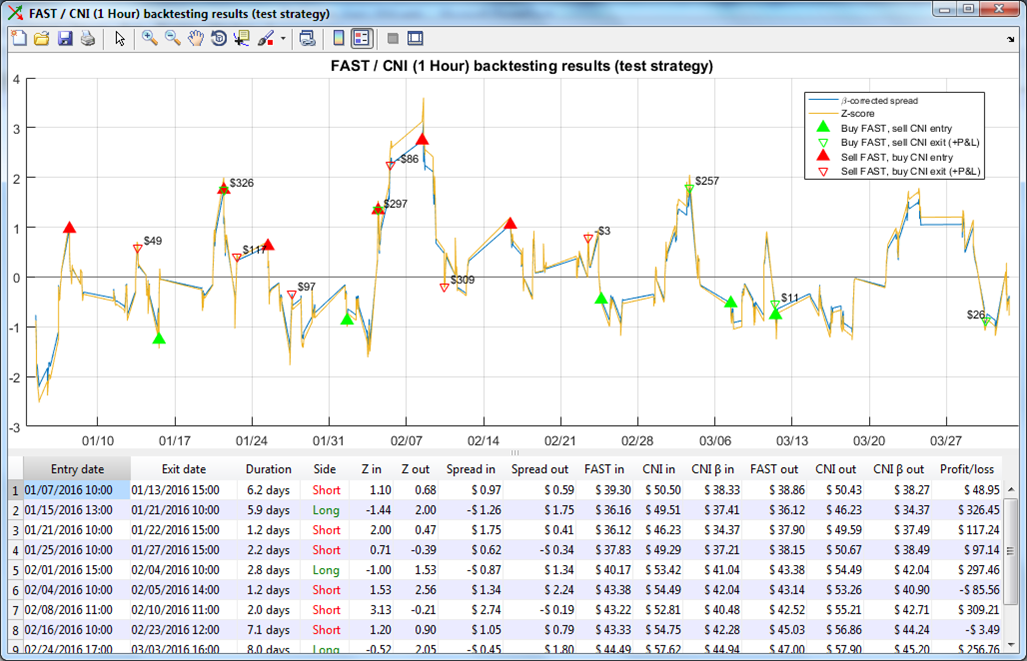Click the Link Plot icon
Screen dimensions: 1027x661
click(x=307, y=39)
